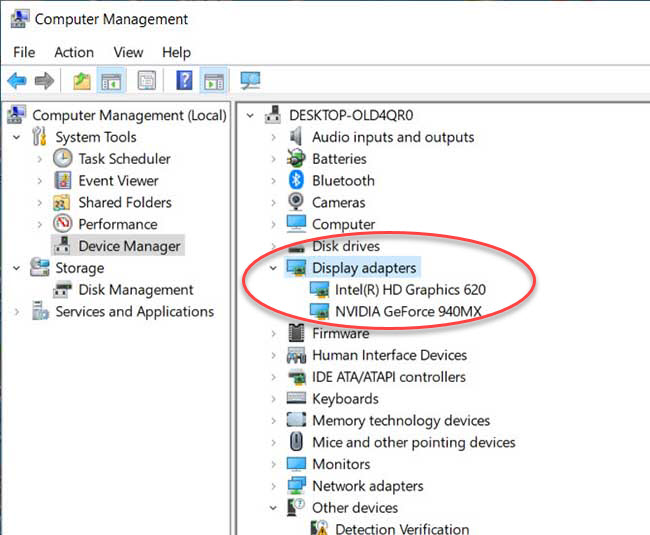
Task: Select Intel(R) HD Graphics 620 adapter
Action: 410,290
